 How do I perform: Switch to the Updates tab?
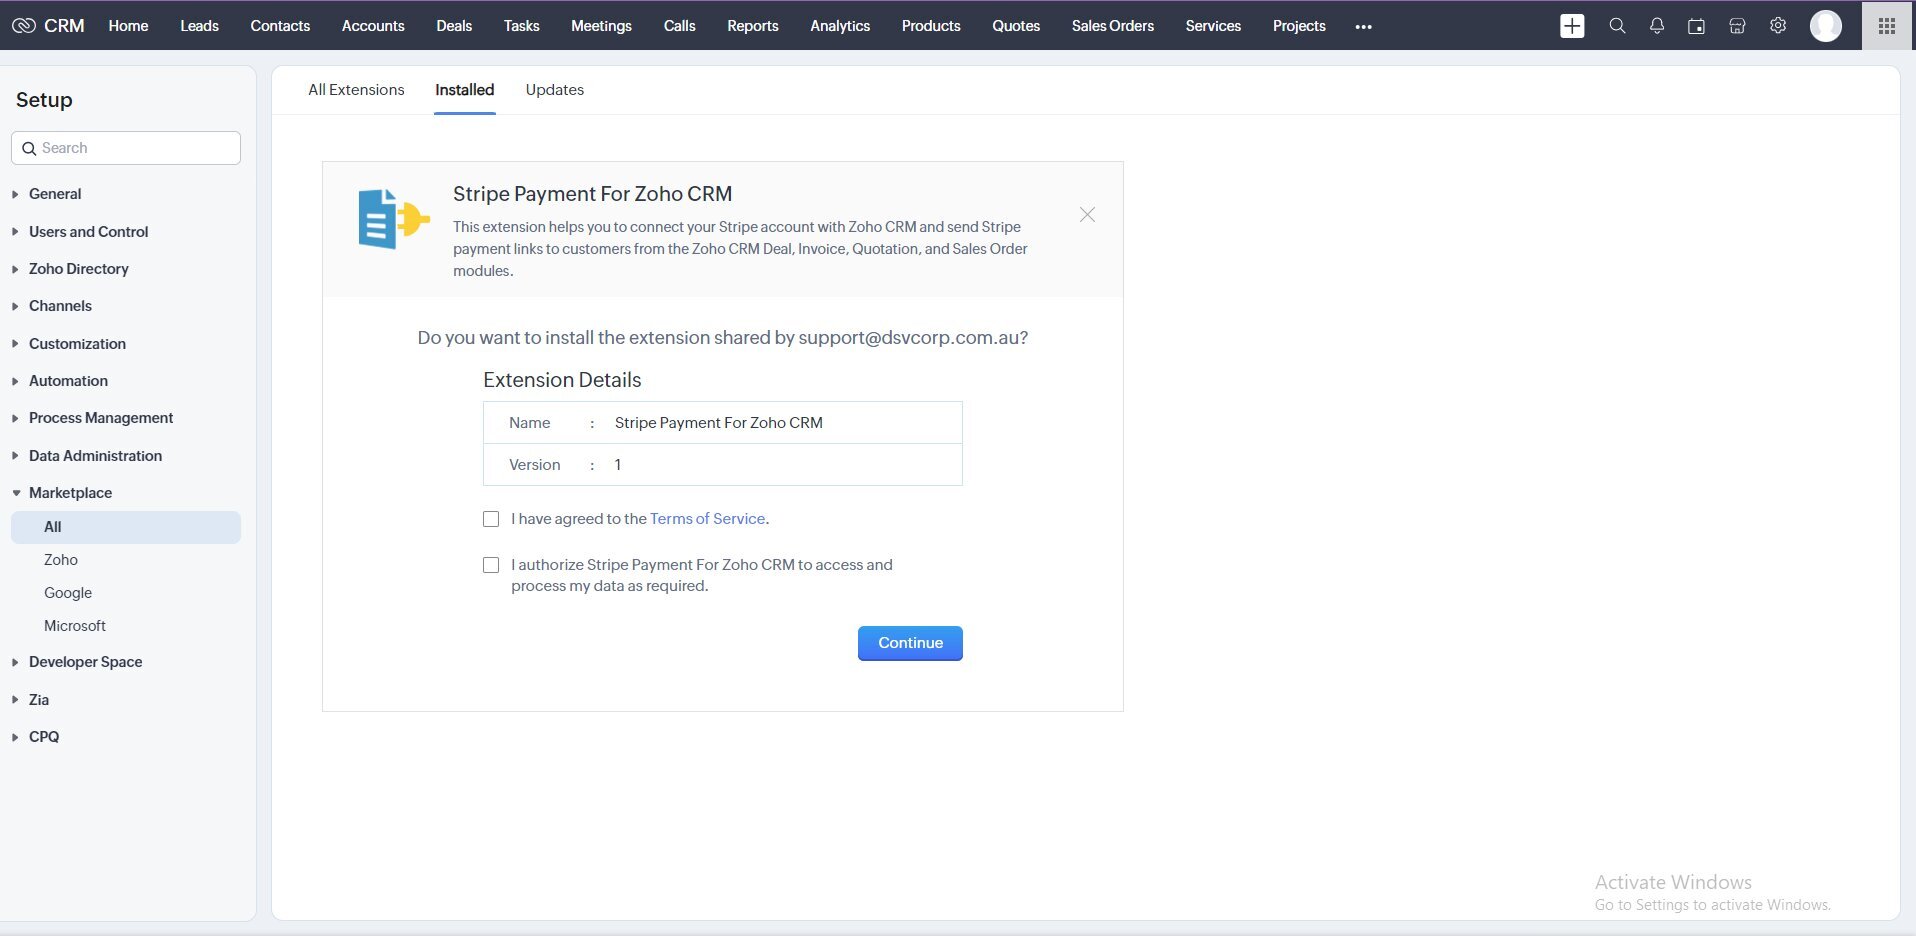[555, 90]
